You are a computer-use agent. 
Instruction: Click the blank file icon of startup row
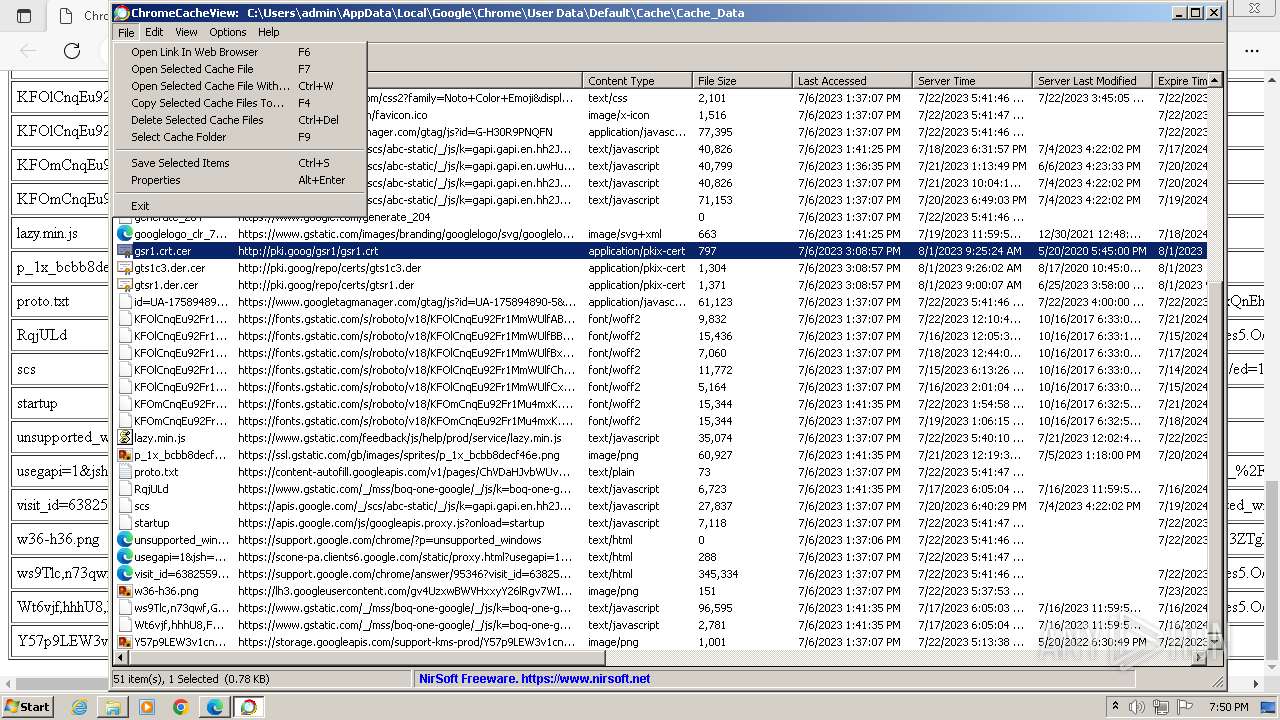pyautogui.click(x=125, y=523)
